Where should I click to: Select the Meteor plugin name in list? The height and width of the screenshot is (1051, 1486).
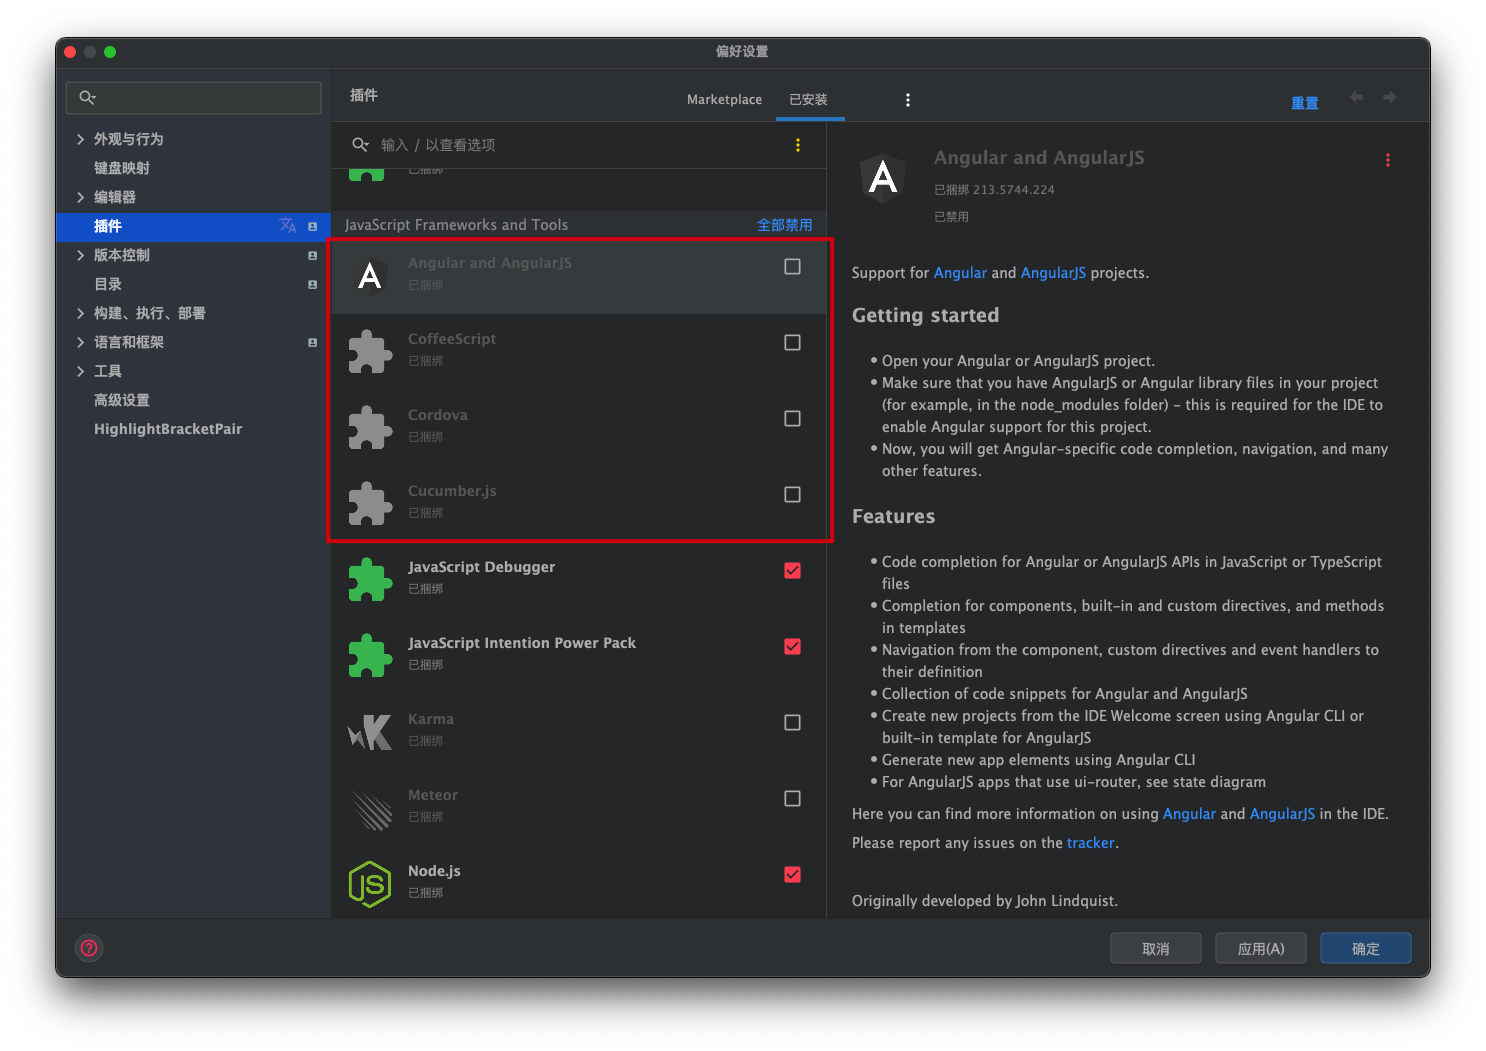tap(433, 795)
